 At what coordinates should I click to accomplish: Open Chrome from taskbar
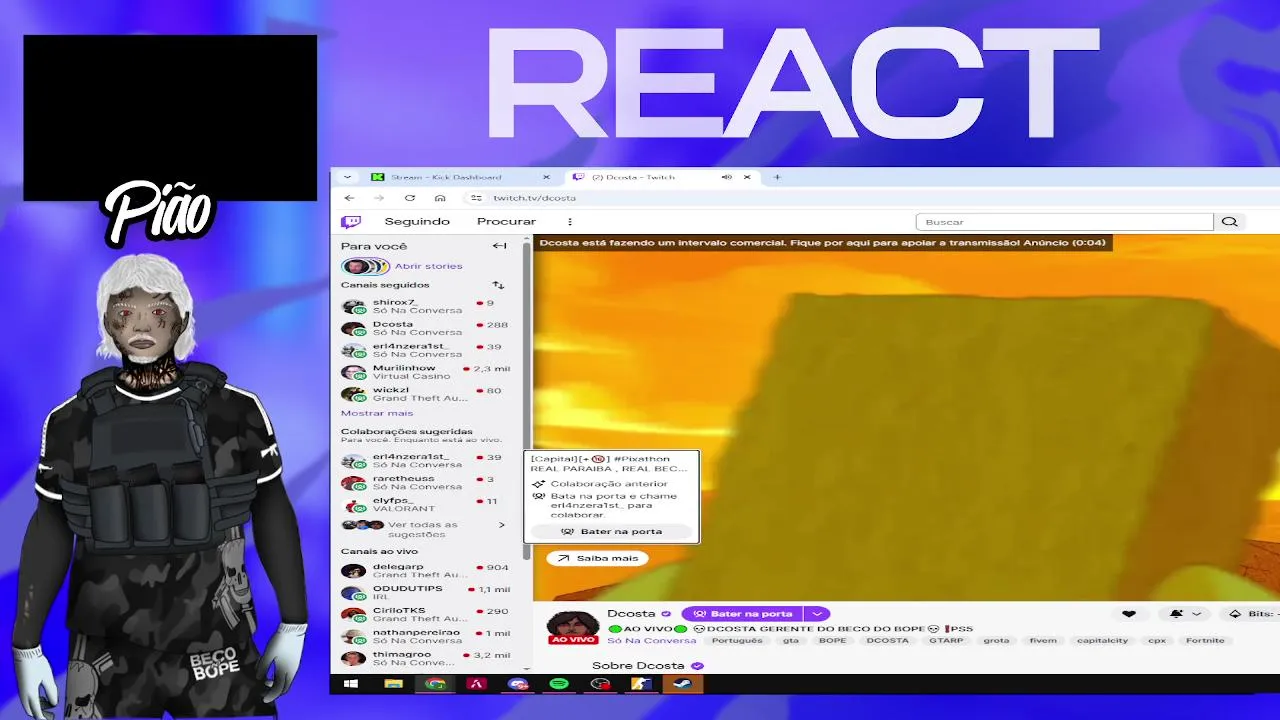pos(435,684)
